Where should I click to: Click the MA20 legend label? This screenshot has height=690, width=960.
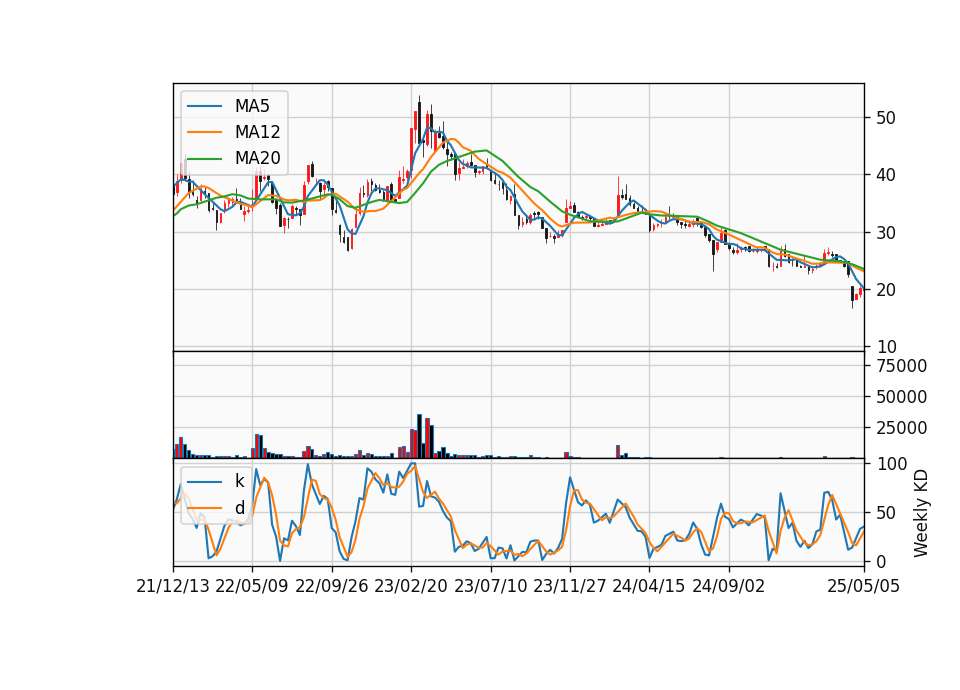pos(257,158)
